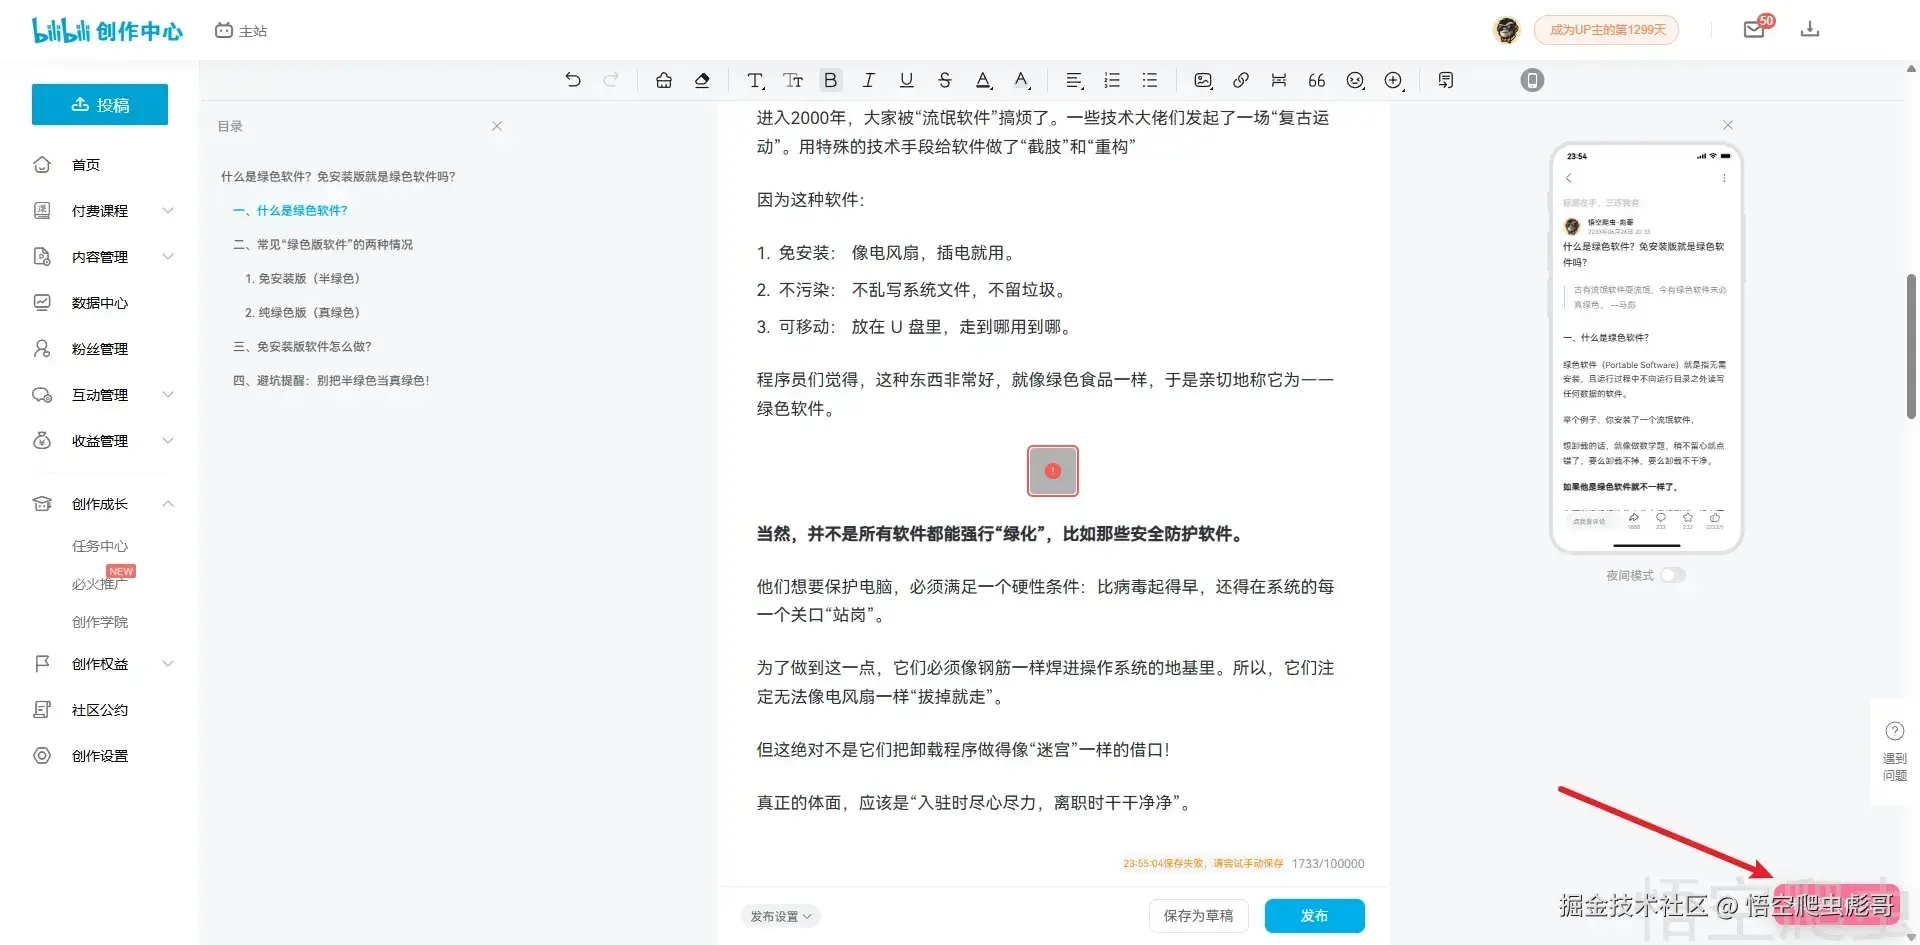
Task: Toggle strikethrough formatting
Action: 945,80
